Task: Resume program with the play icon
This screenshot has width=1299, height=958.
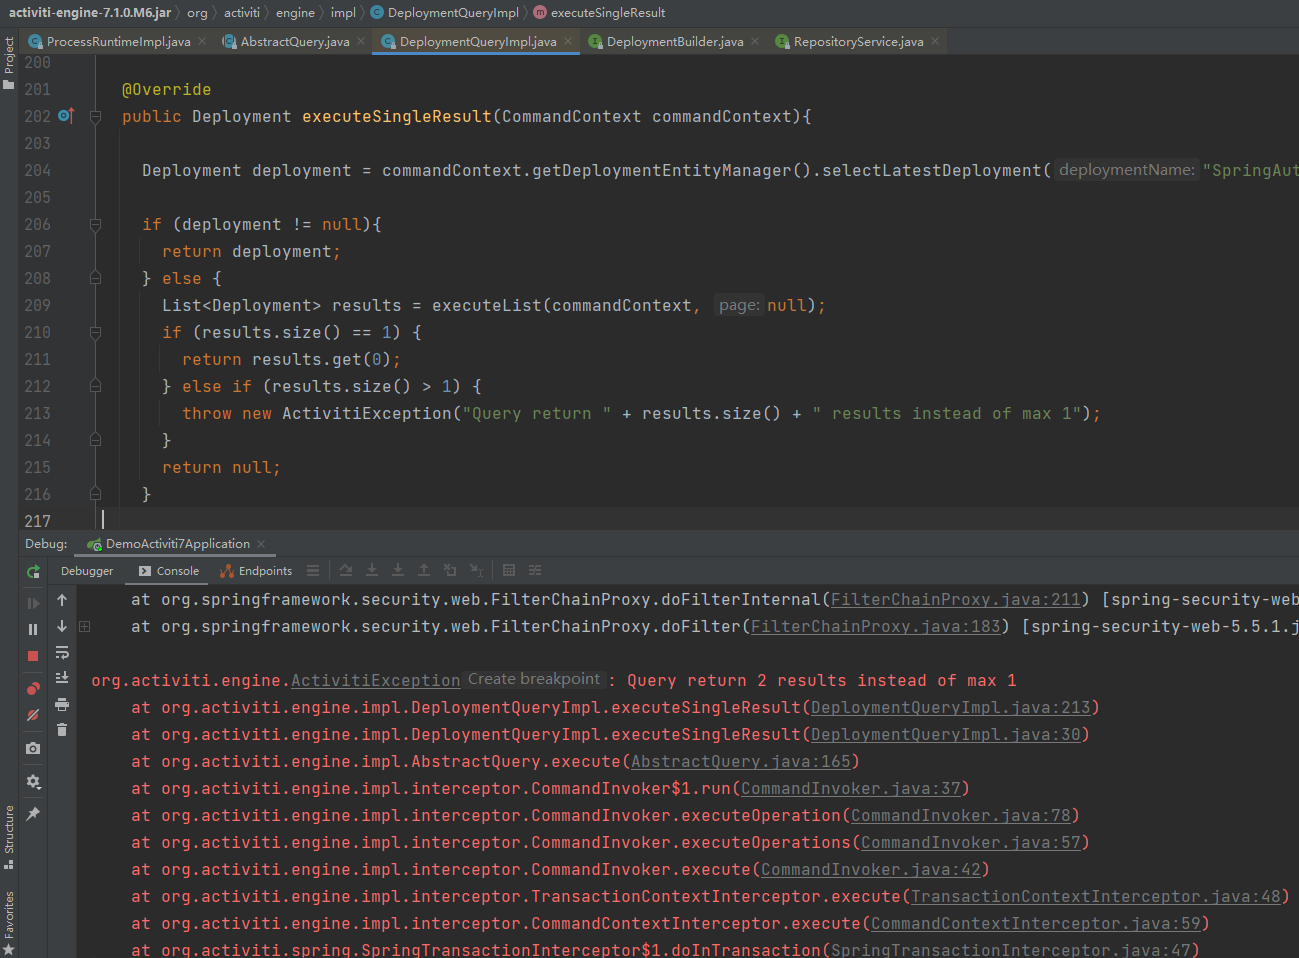Action: tap(33, 603)
